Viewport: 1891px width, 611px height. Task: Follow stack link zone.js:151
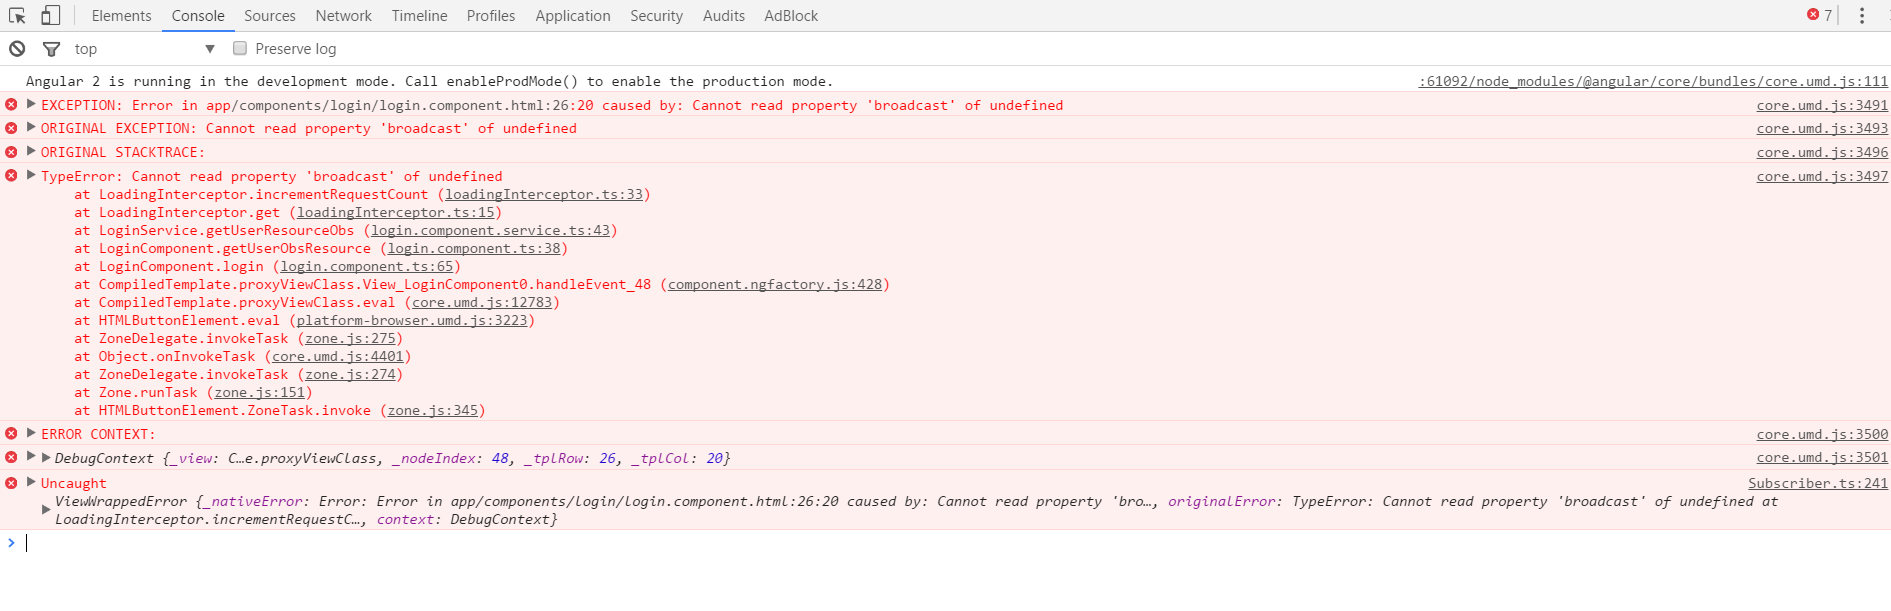(x=259, y=392)
